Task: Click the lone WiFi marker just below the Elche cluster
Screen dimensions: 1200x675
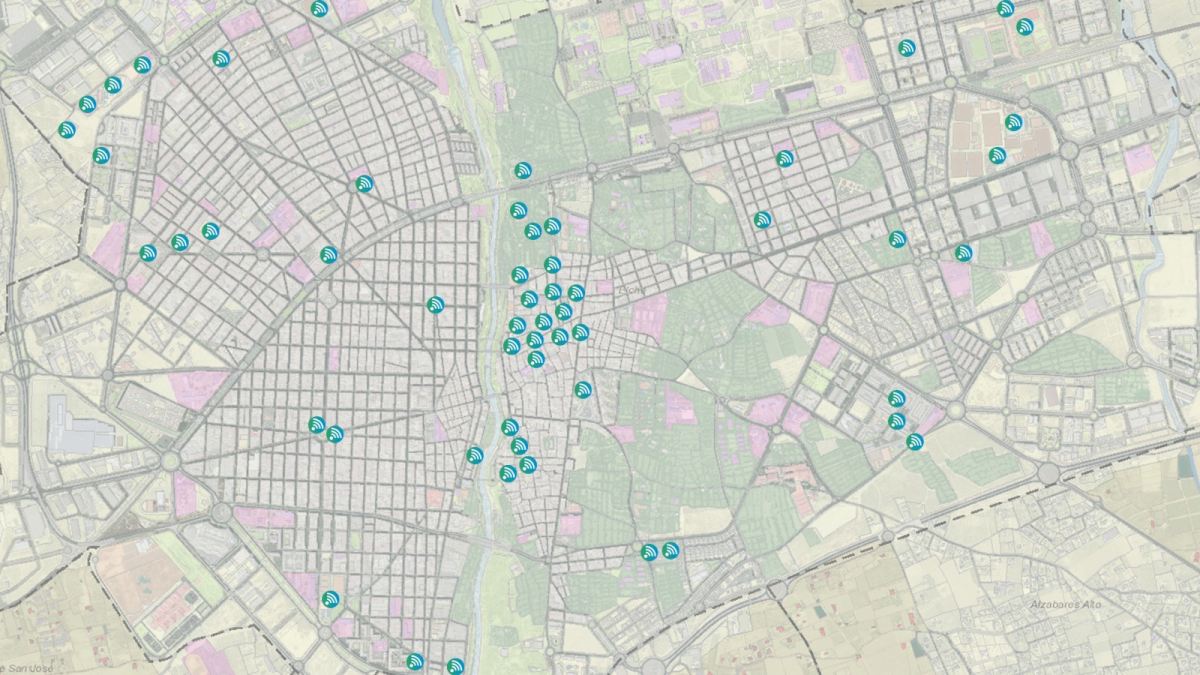Action: [584, 389]
